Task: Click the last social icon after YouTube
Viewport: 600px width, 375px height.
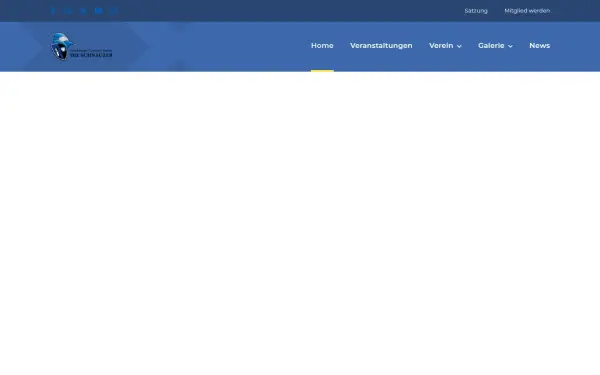Action: 114,11
